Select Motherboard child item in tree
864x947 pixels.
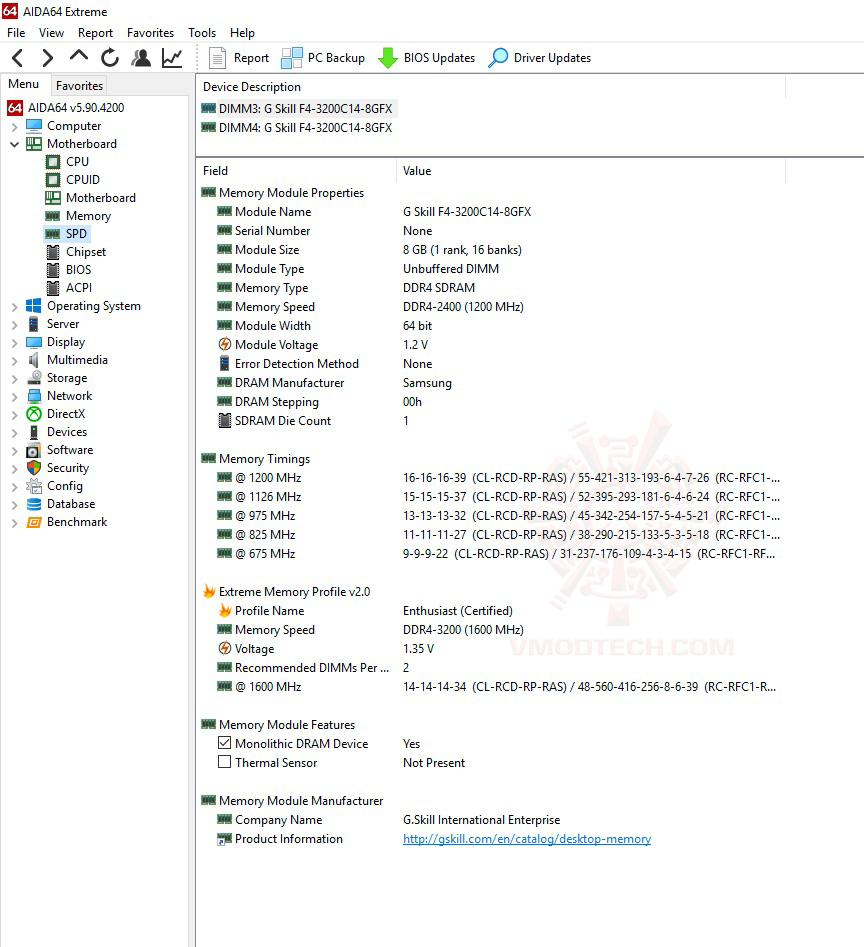pyautogui.click(x=101, y=198)
